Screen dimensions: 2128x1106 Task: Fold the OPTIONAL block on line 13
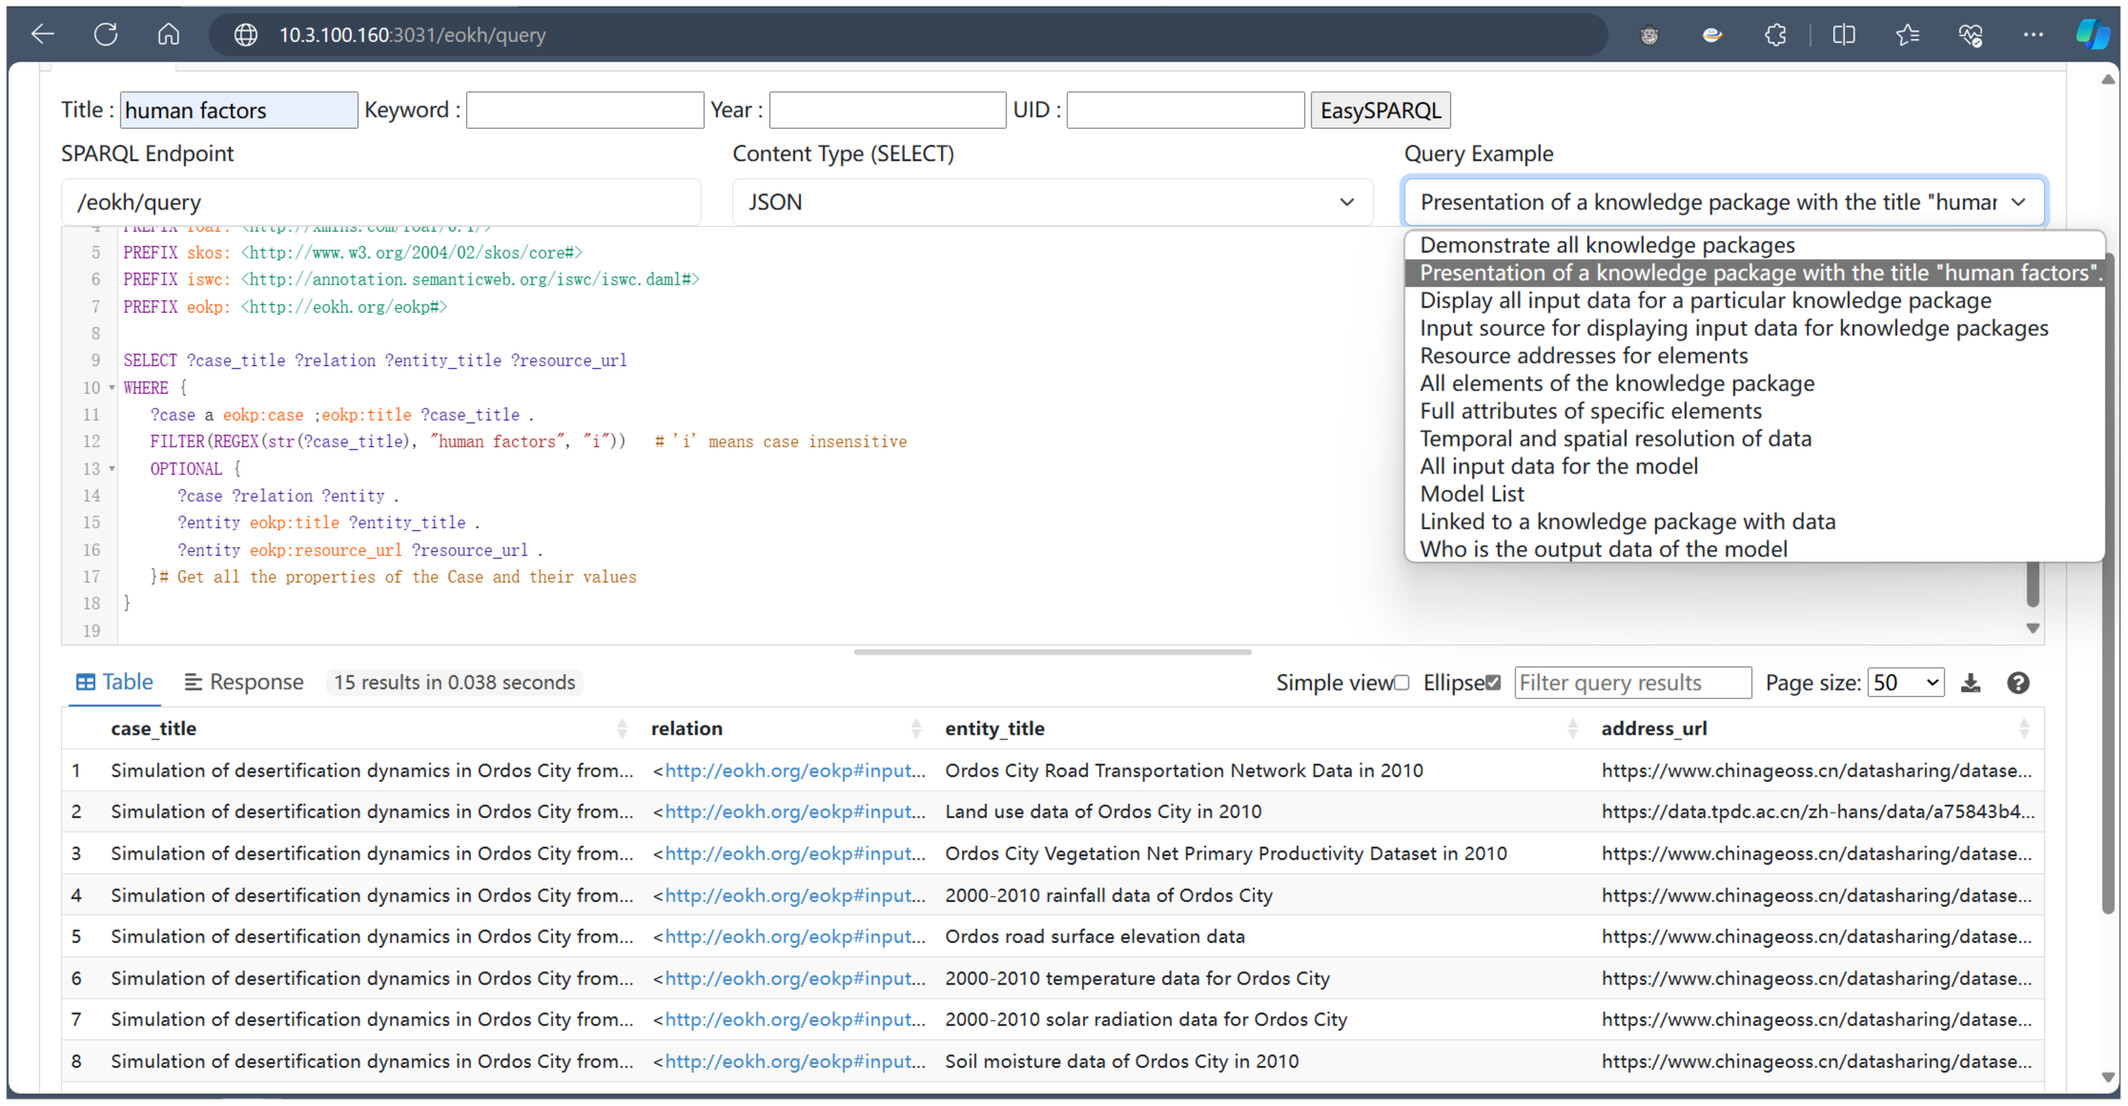pos(112,469)
